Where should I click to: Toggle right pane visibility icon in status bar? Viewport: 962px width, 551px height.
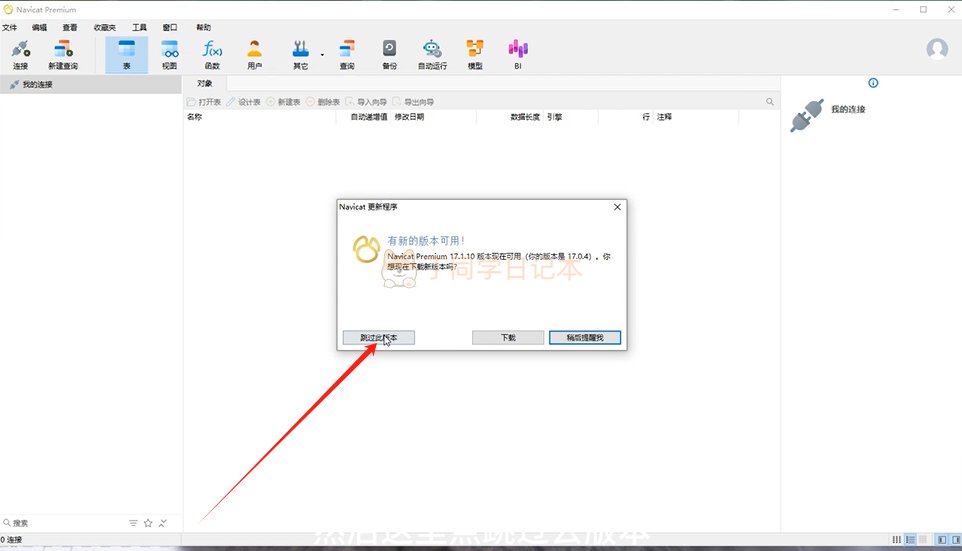pos(956,539)
